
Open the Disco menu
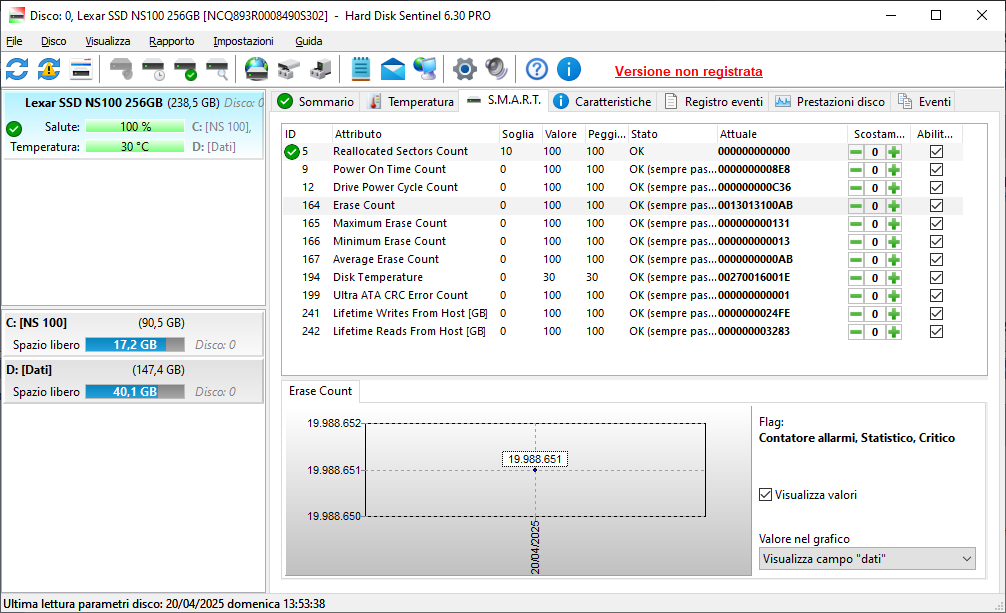pyautogui.click(x=53, y=41)
